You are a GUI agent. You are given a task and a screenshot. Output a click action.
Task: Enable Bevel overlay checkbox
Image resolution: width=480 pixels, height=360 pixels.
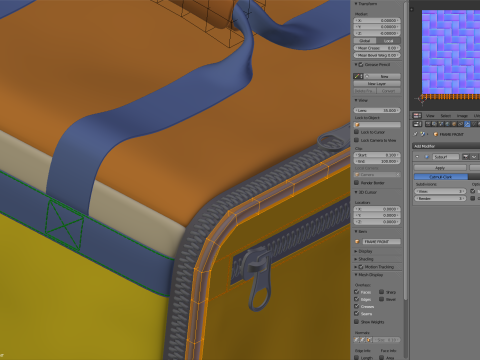pos(381,299)
